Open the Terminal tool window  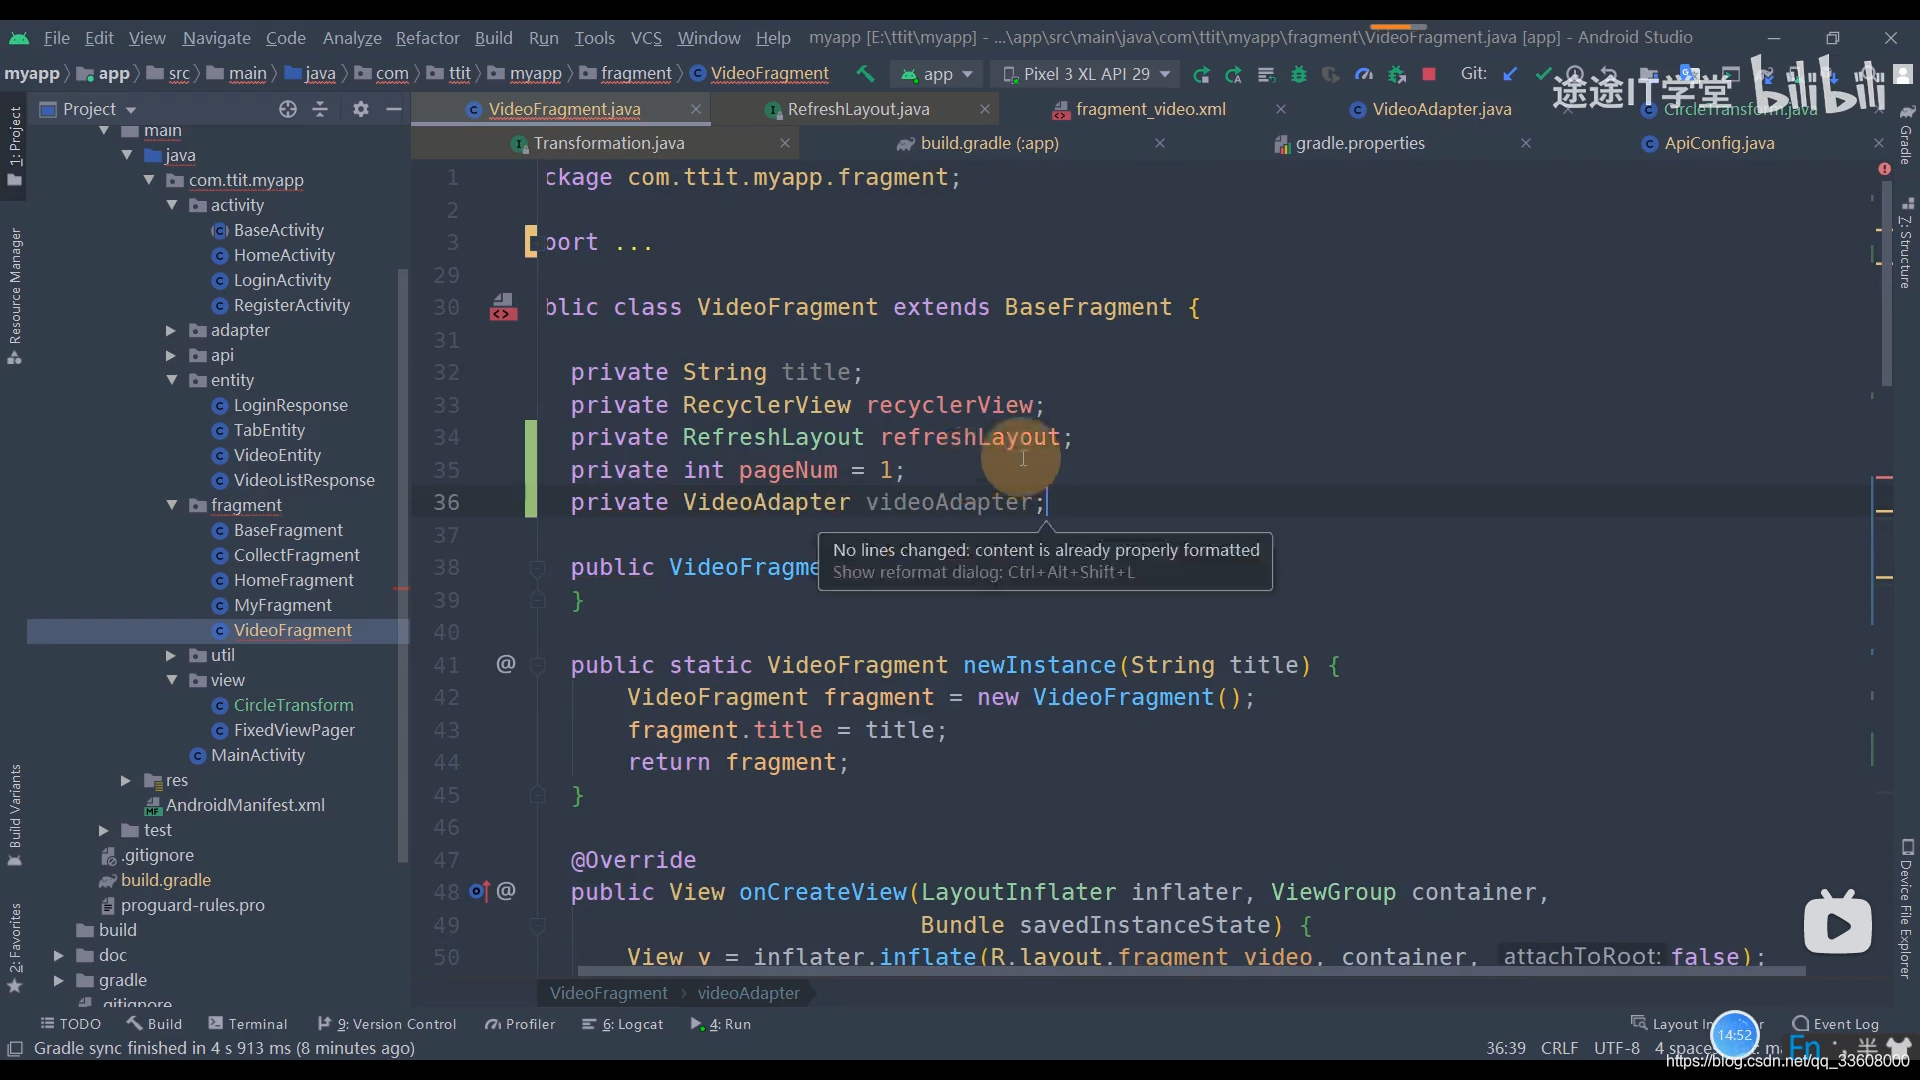coord(248,1024)
